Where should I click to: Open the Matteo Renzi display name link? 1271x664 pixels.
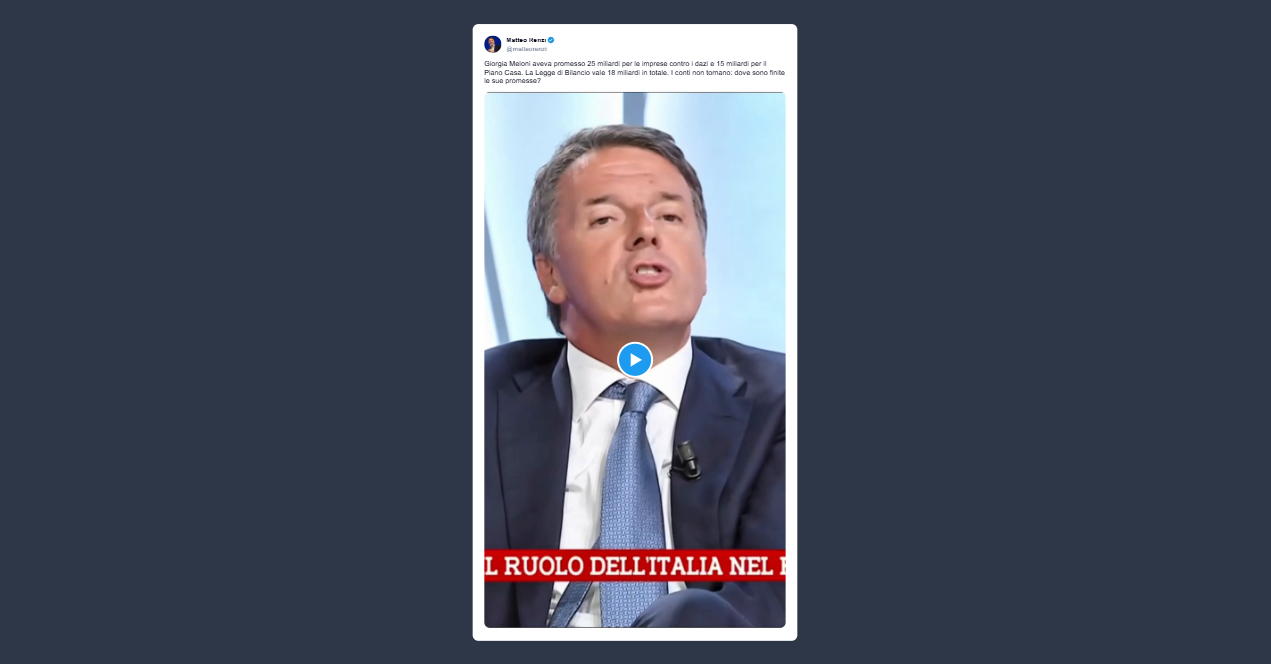(x=525, y=40)
